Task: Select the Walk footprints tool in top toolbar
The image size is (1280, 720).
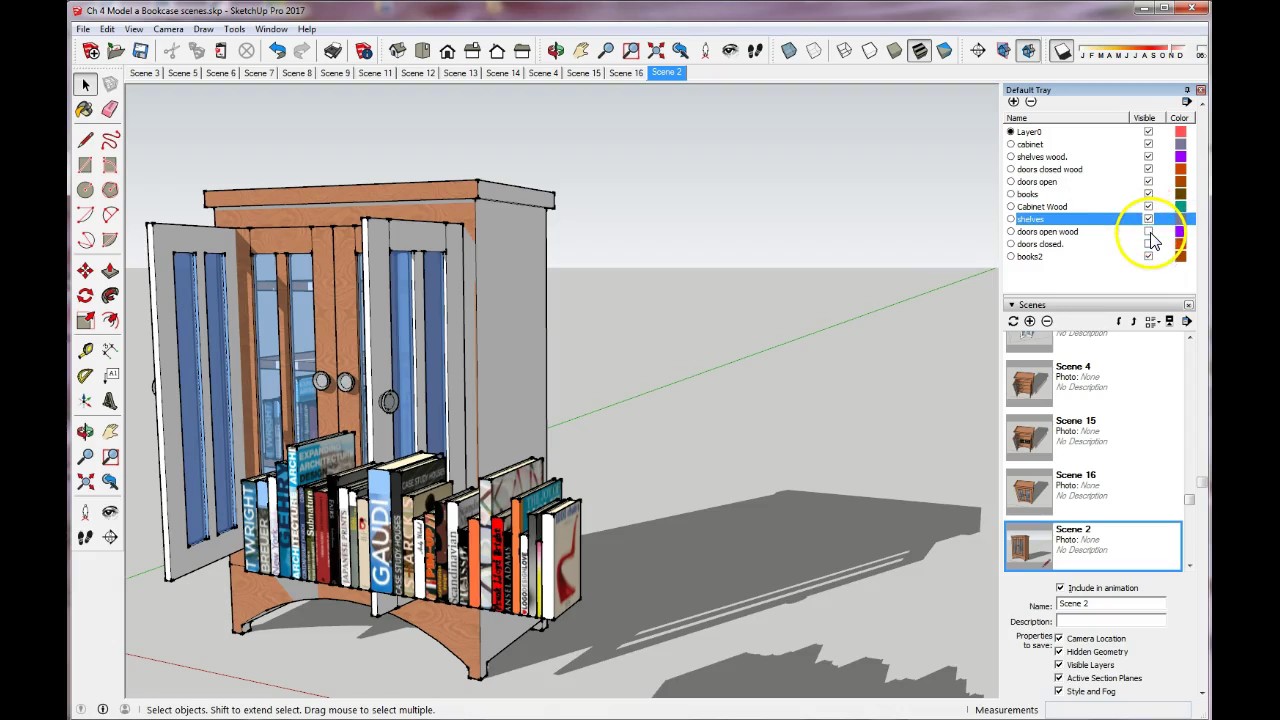Action: coord(755,51)
